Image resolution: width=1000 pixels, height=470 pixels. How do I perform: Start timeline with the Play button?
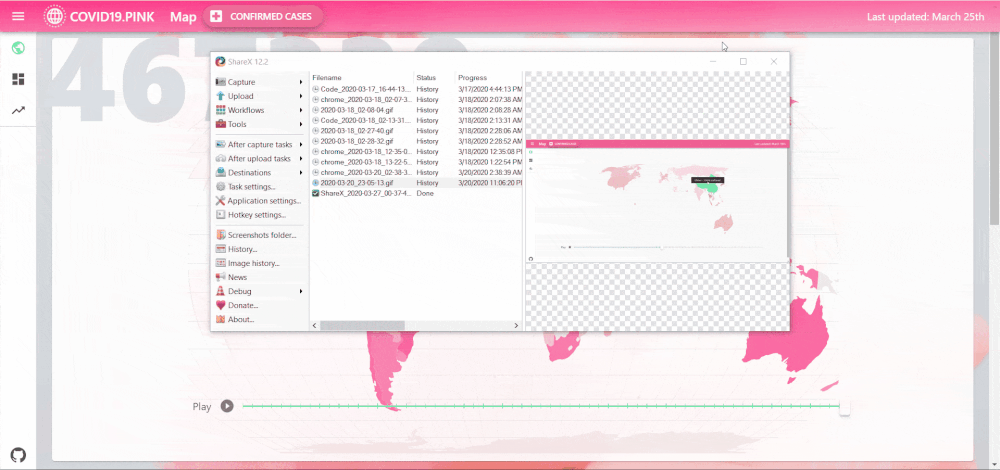227,406
